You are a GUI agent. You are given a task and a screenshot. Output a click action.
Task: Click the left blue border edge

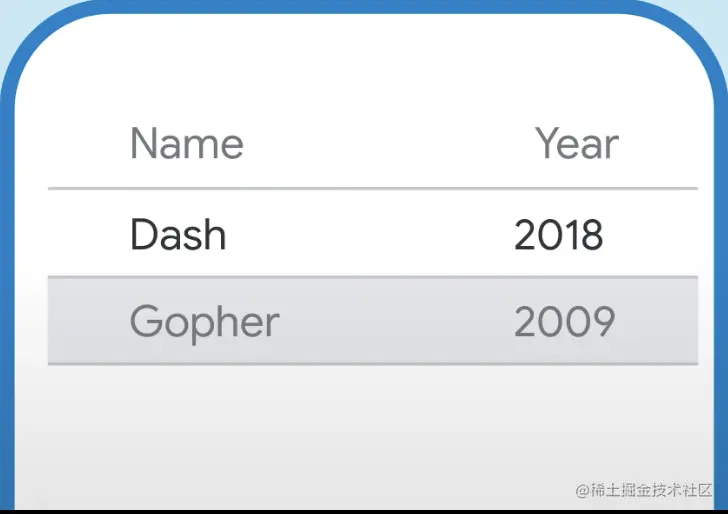pos(7,300)
